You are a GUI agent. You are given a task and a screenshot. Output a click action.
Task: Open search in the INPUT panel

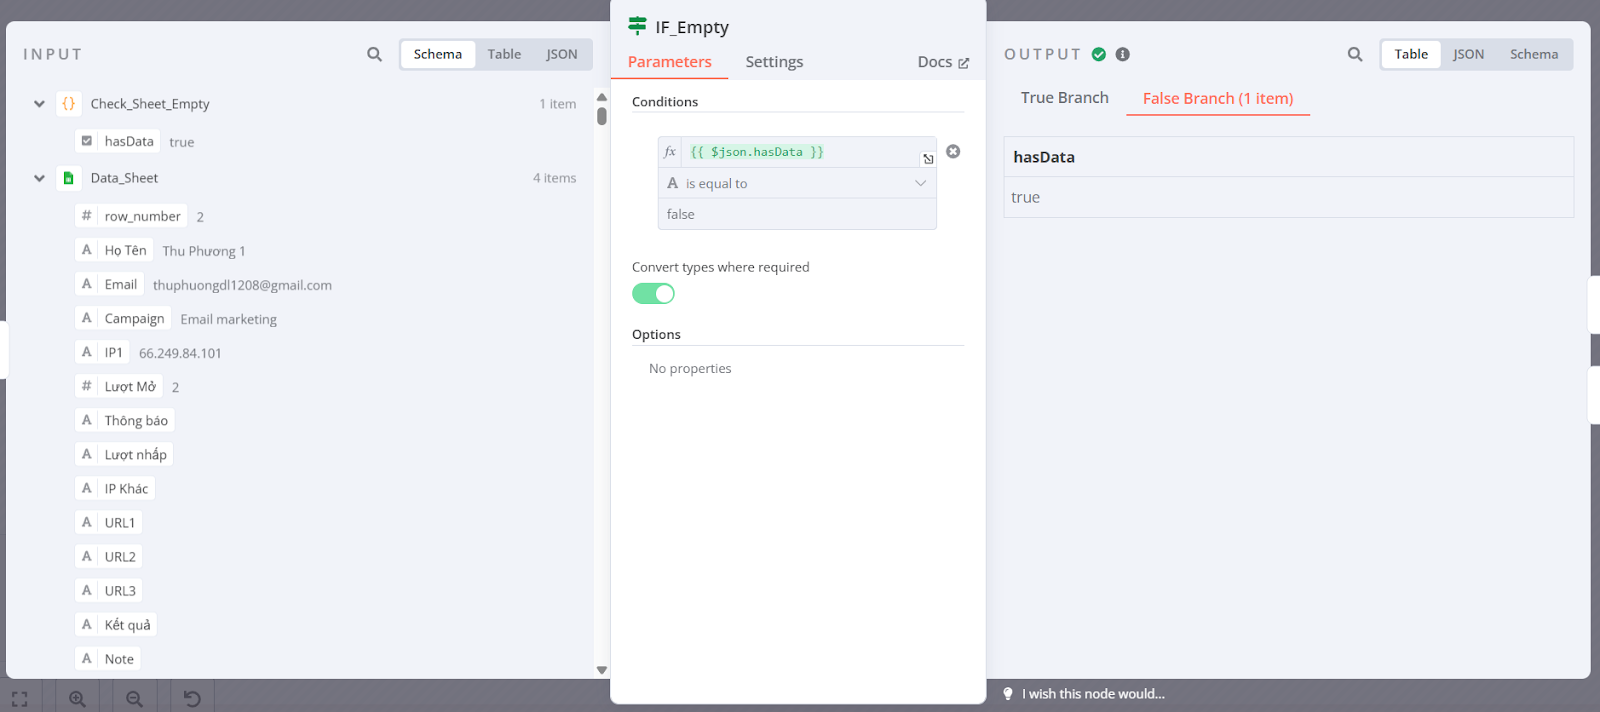pos(374,54)
